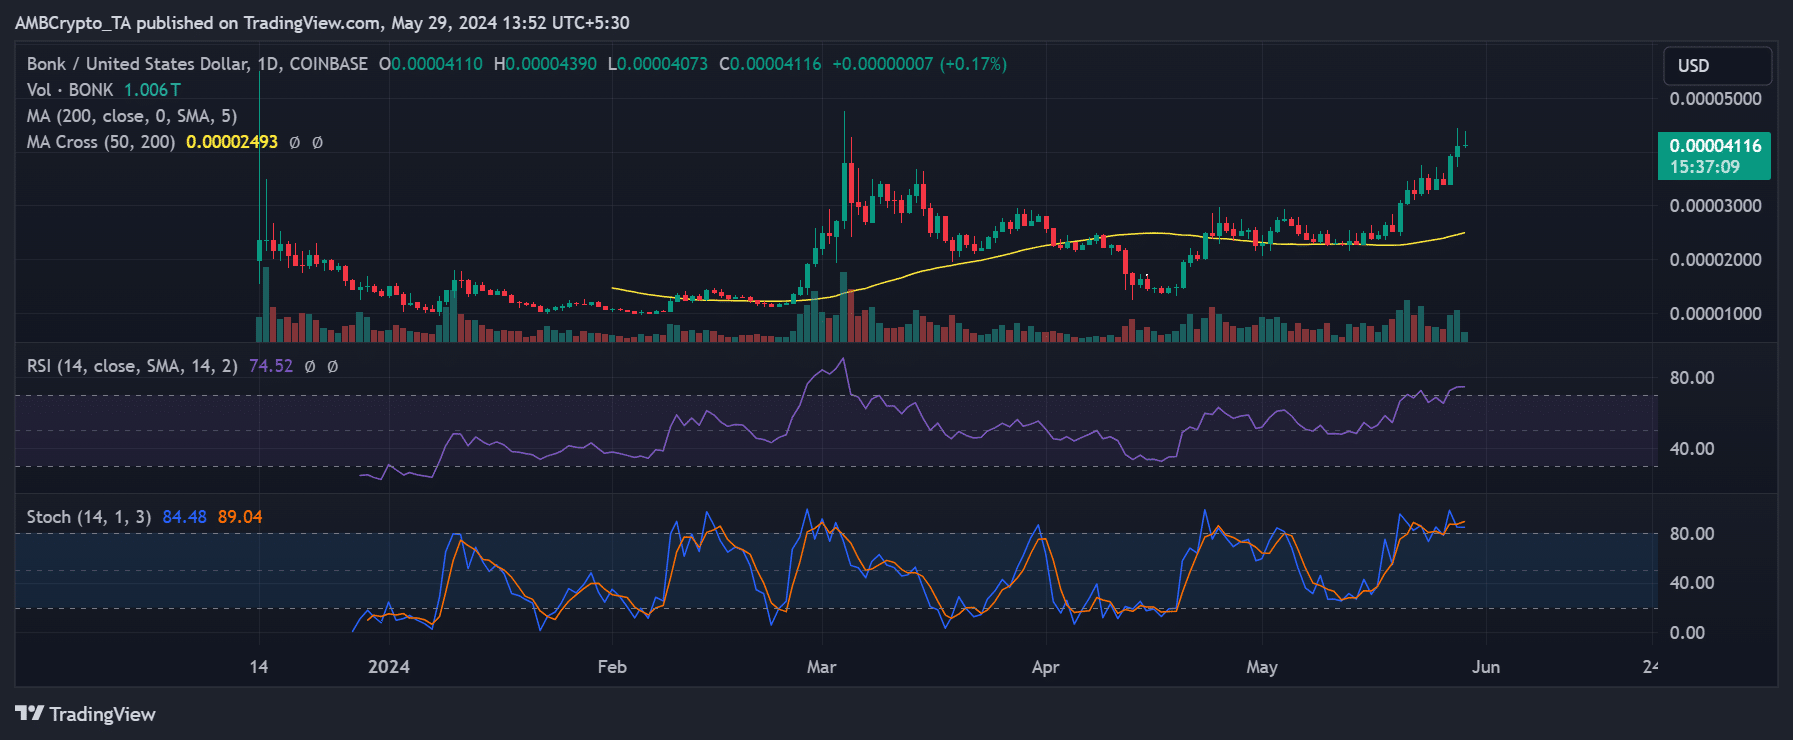Viewport: 1793px width, 740px height.
Task: Click the low price L0.00004073
Action: 658,64
